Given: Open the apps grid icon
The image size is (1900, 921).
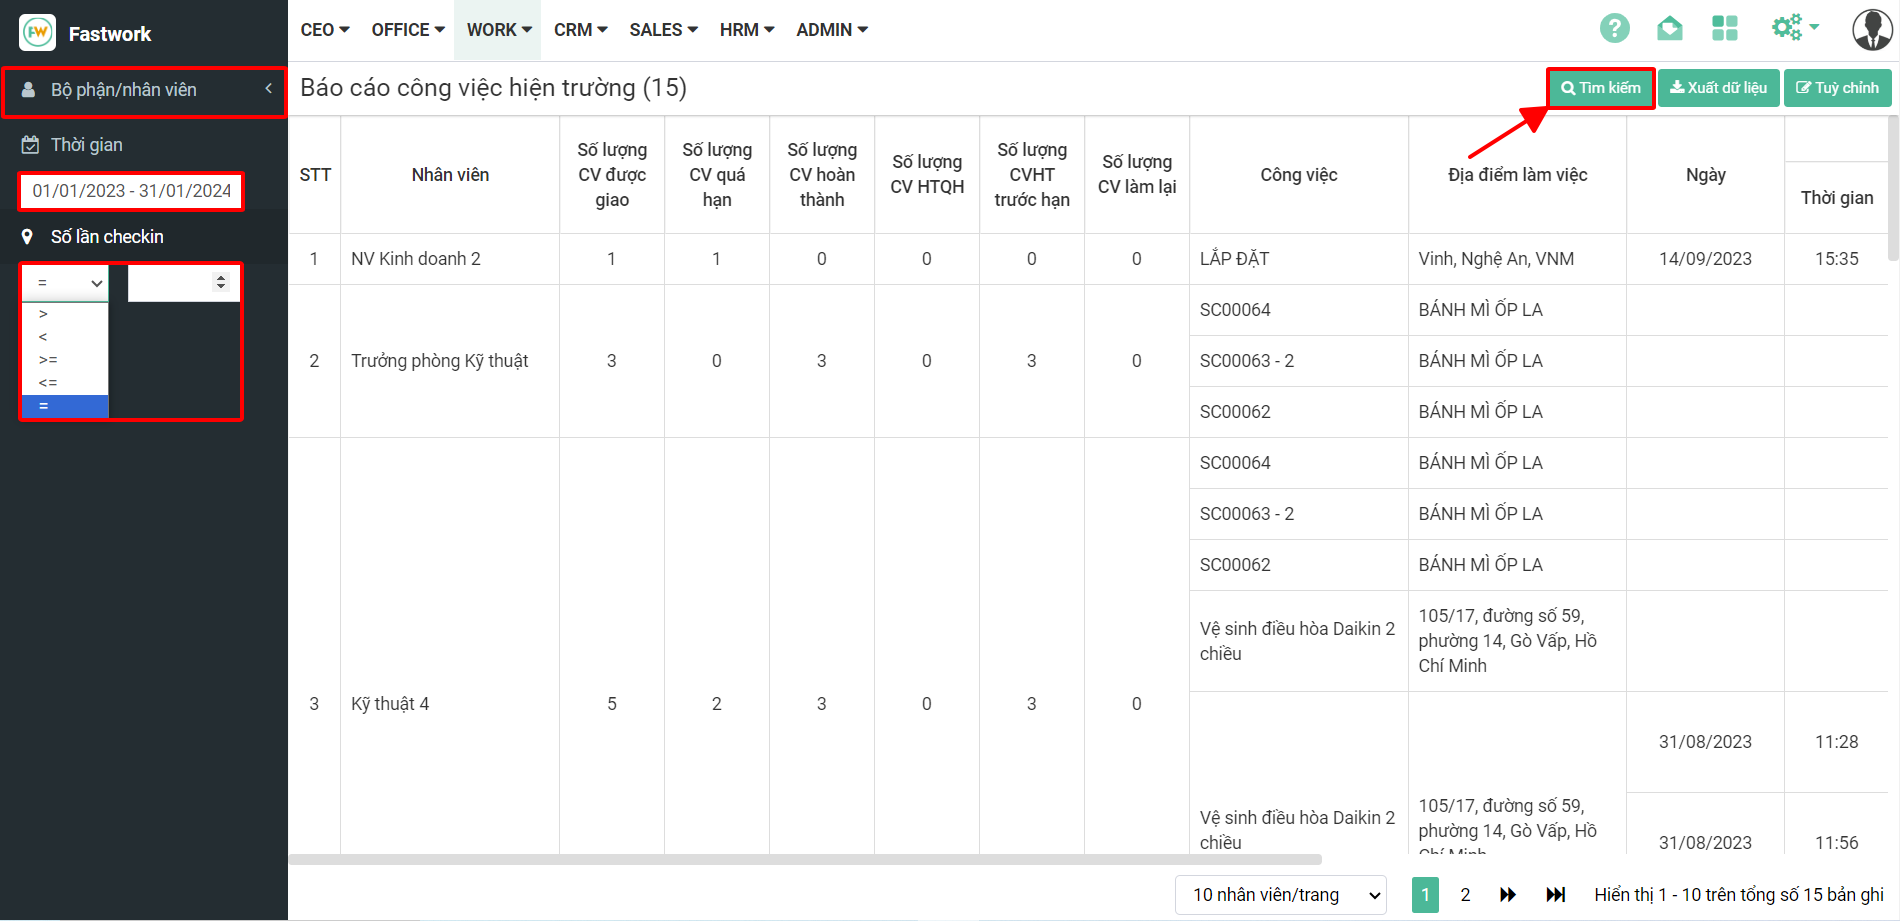Looking at the screenshot, I should coord(1724,28).
